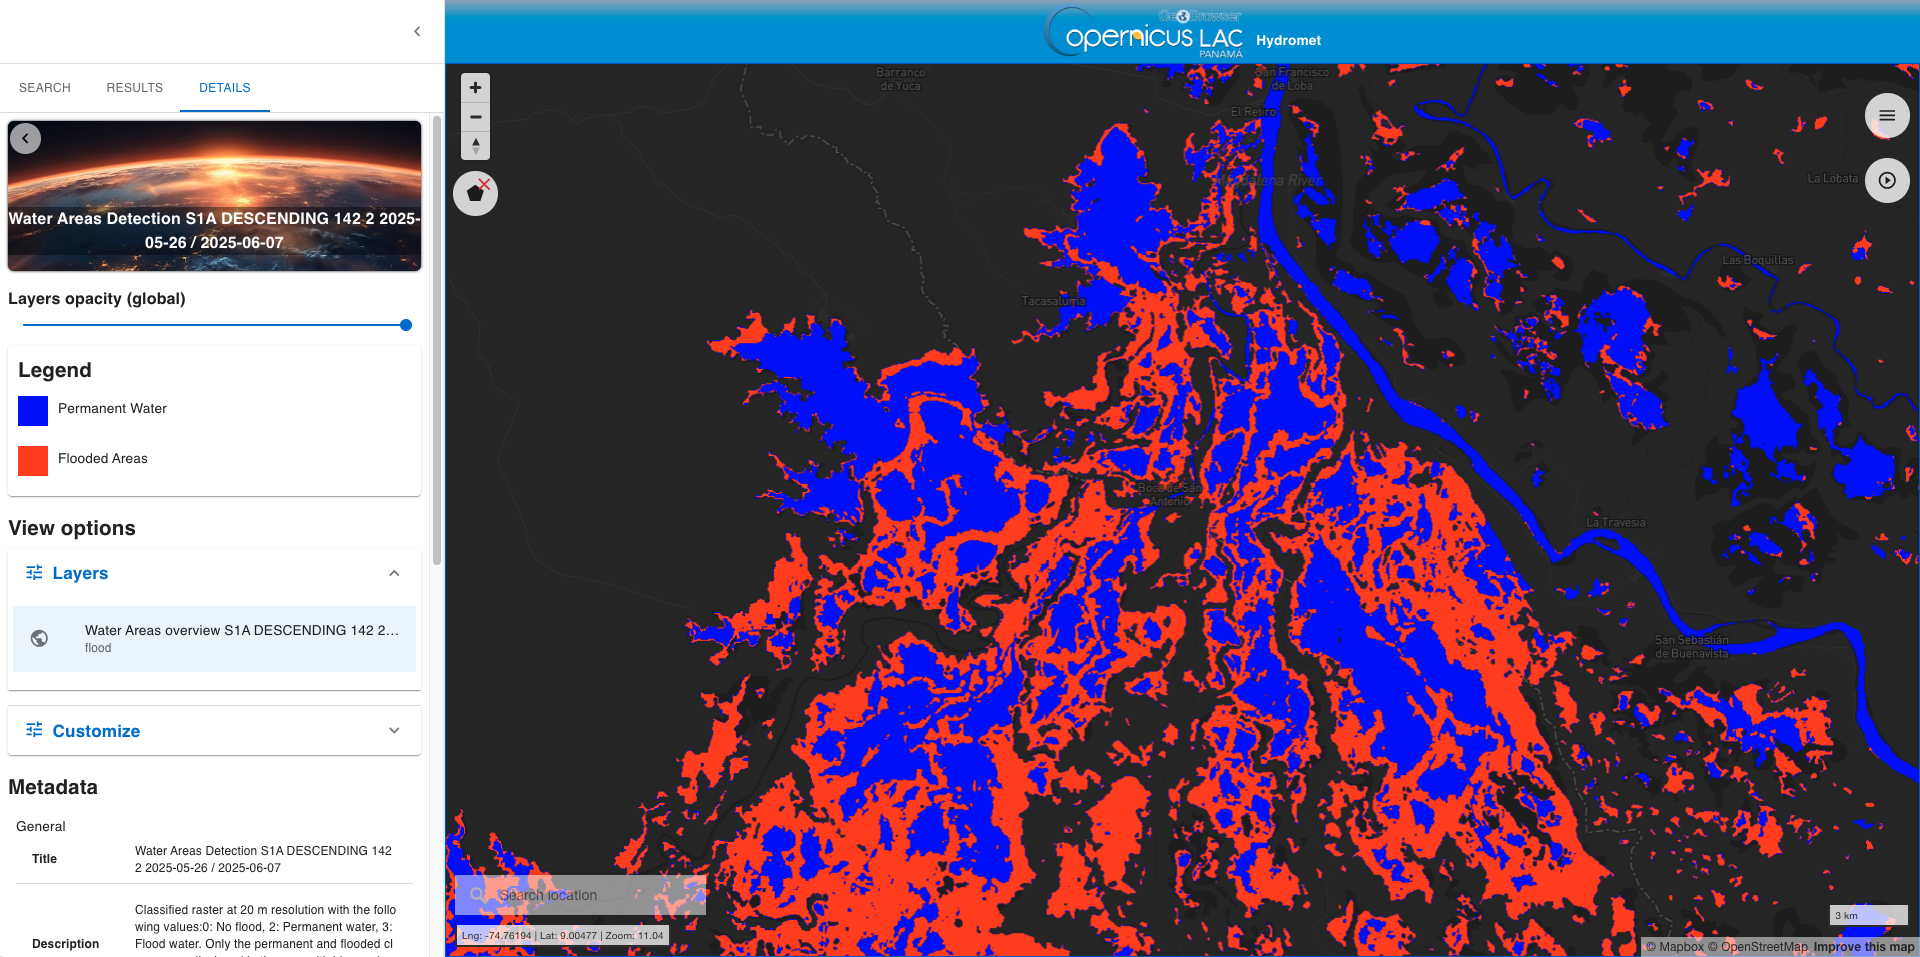Toggle globe icon of Water Areas layer
The height and width of the screenshot is (957, 1920).
tap(39, 638)
